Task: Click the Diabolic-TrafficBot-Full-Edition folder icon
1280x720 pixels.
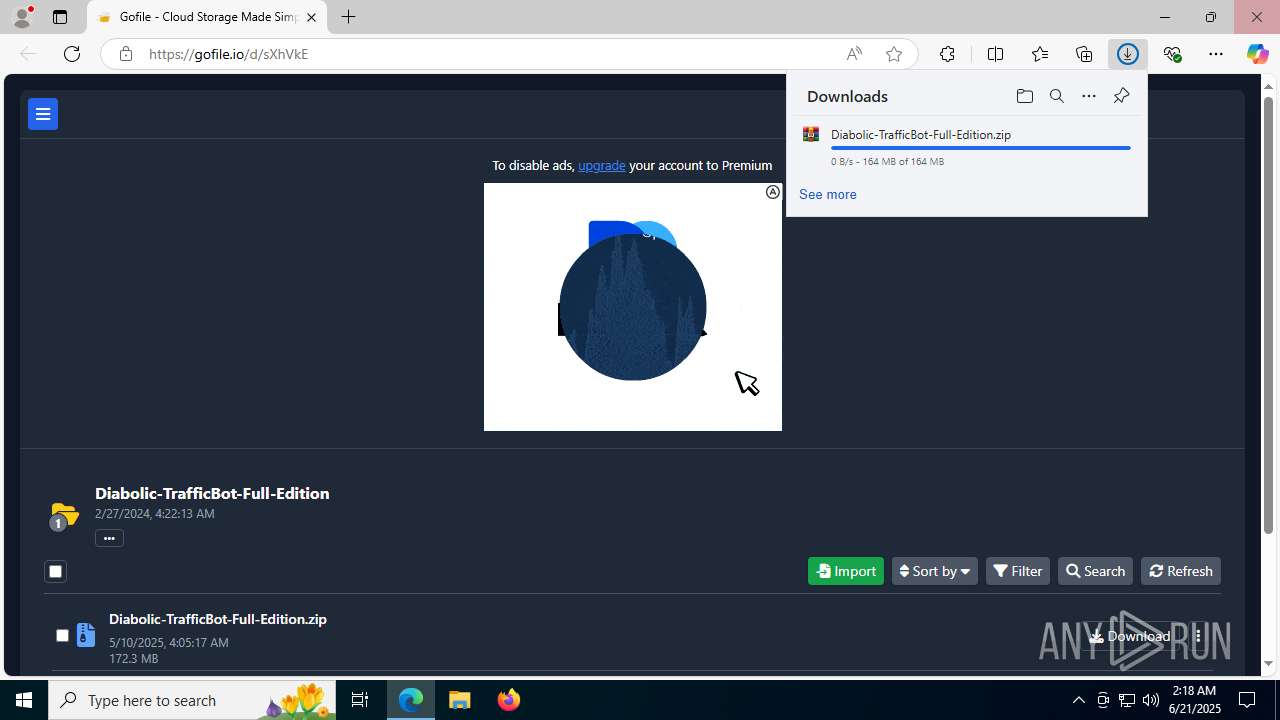Action: coord(64,515)
